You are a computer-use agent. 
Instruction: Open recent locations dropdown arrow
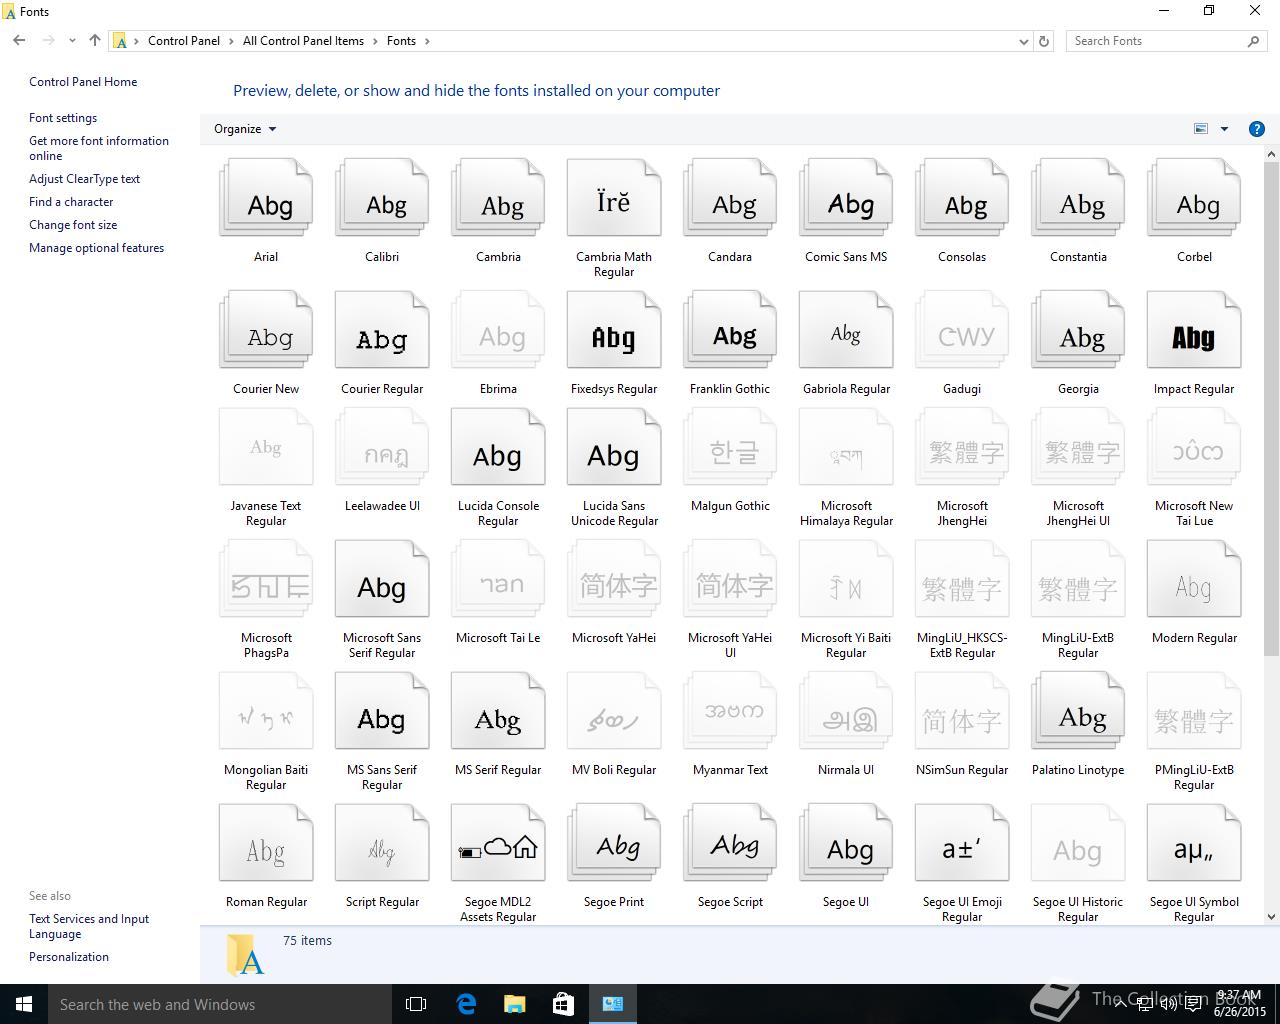(72, 41)
